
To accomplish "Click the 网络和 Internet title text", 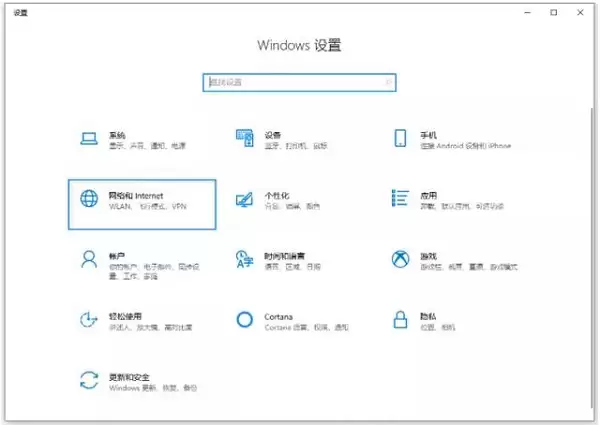I will pos(136,196).
